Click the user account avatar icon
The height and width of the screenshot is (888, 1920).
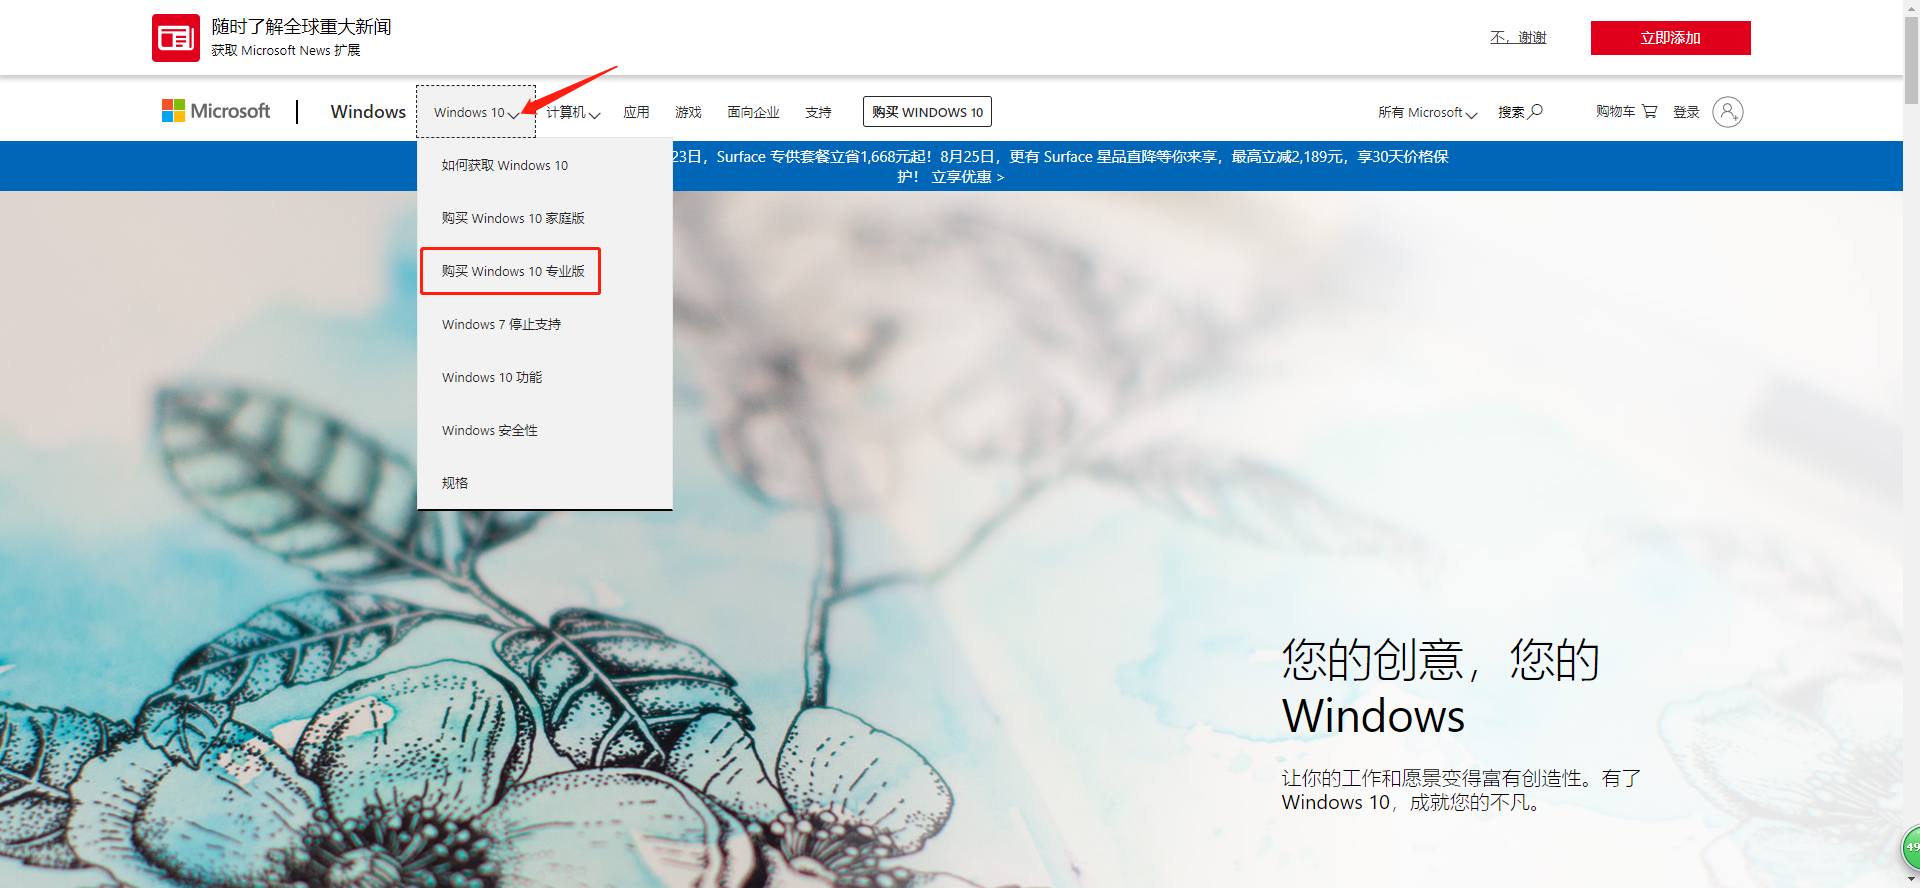1727,112
